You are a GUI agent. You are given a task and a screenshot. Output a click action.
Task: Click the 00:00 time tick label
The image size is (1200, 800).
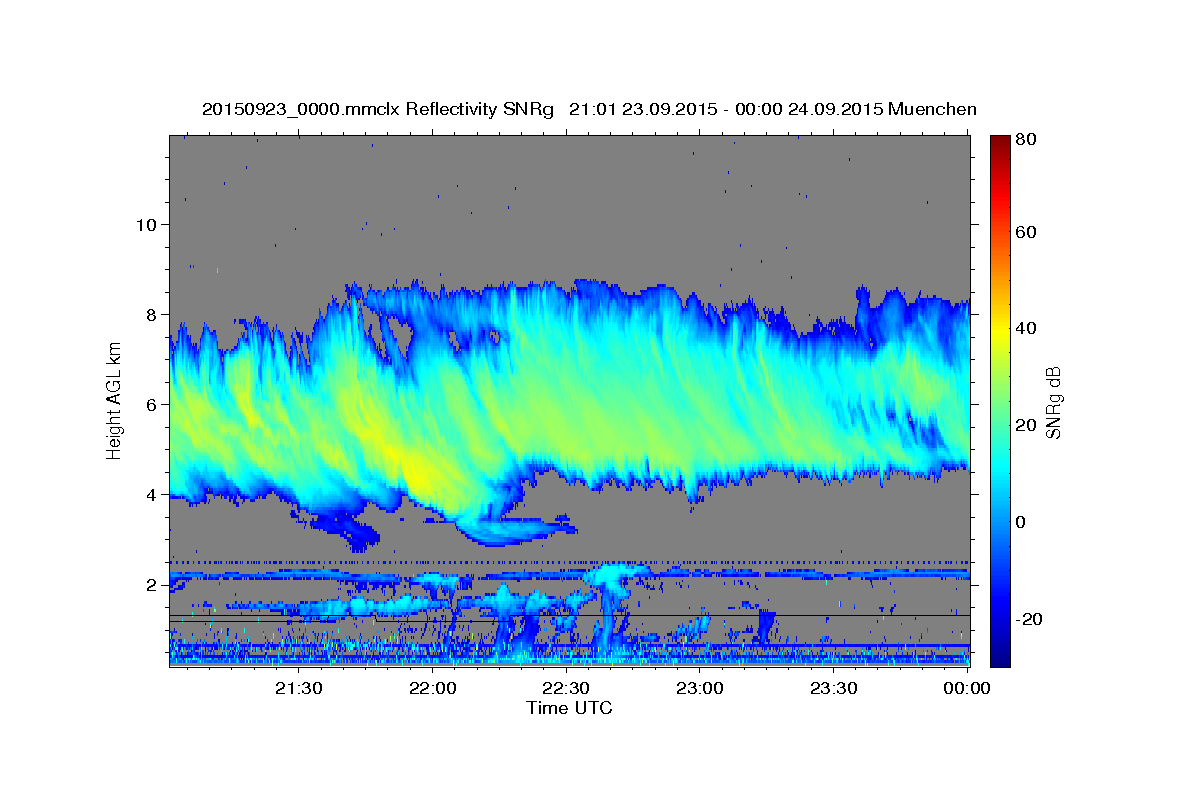[x=966, y=688]
